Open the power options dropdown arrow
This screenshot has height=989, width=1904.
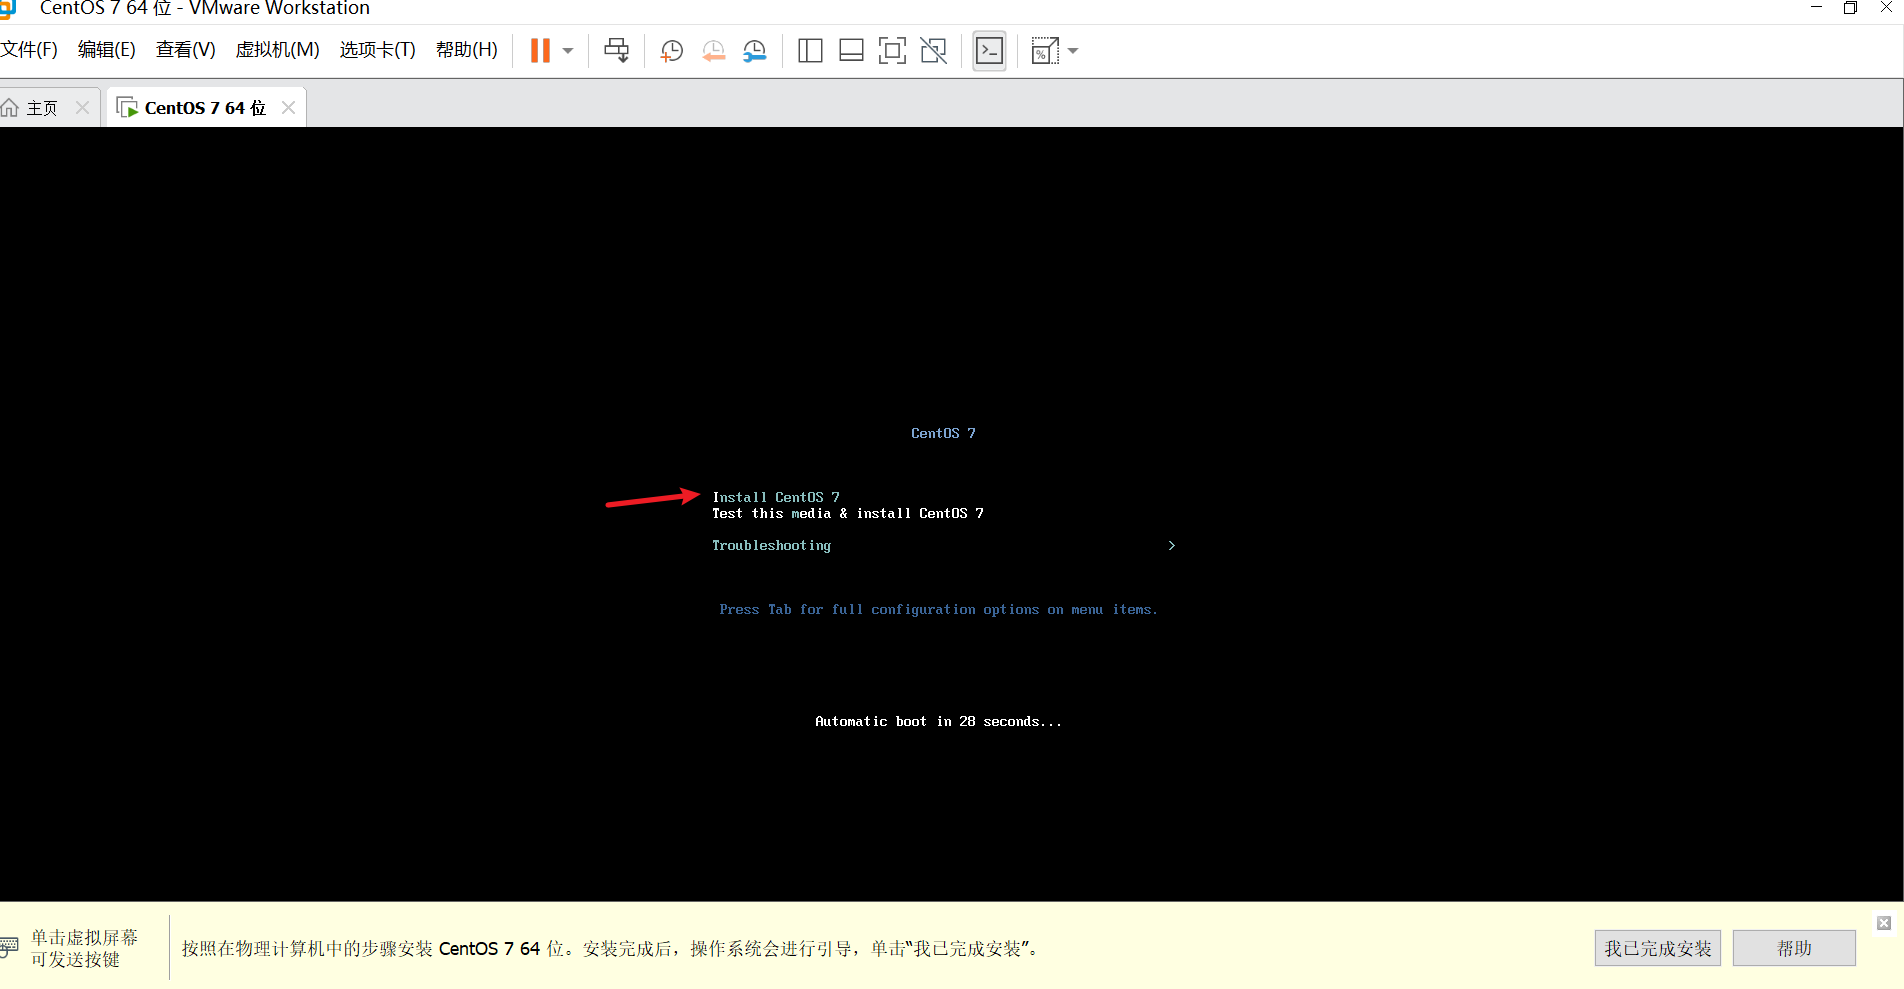568,51
